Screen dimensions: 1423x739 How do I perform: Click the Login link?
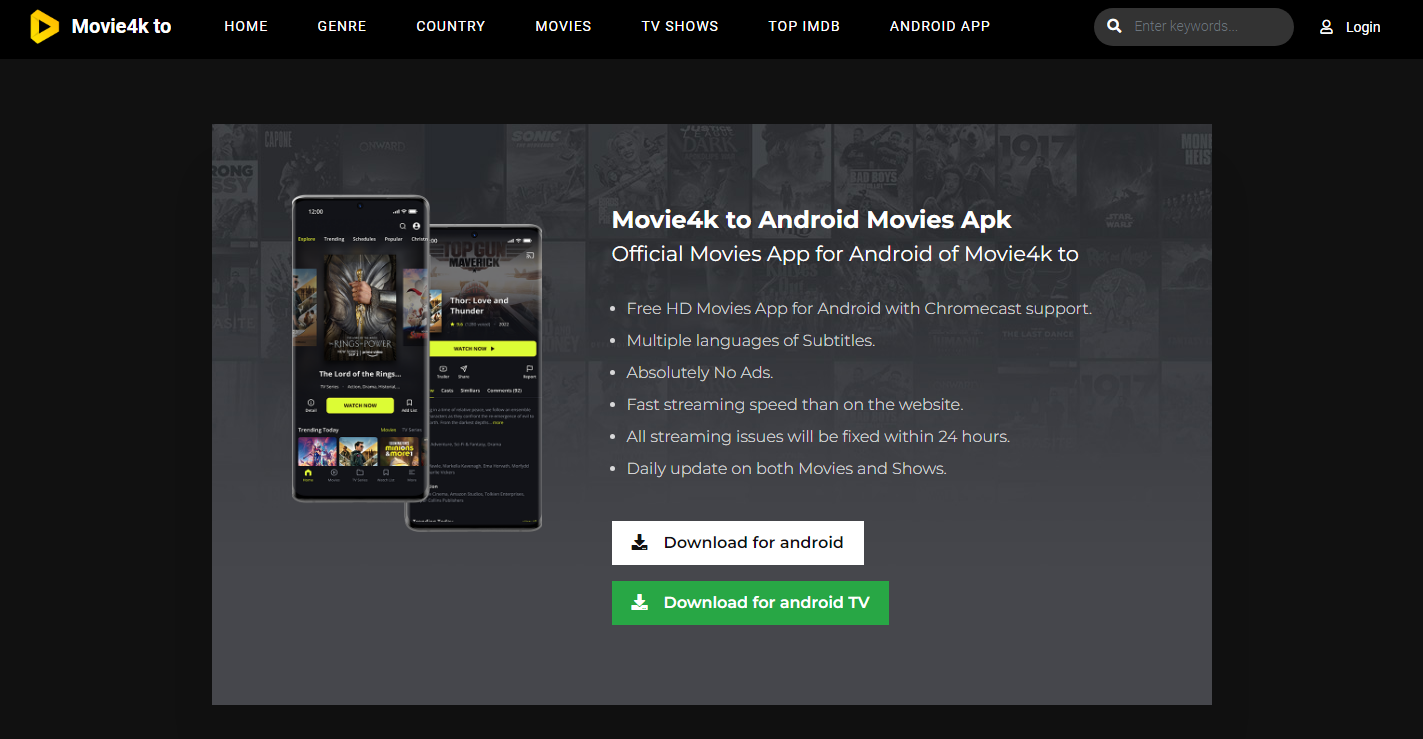click(x=1363, y=27)
